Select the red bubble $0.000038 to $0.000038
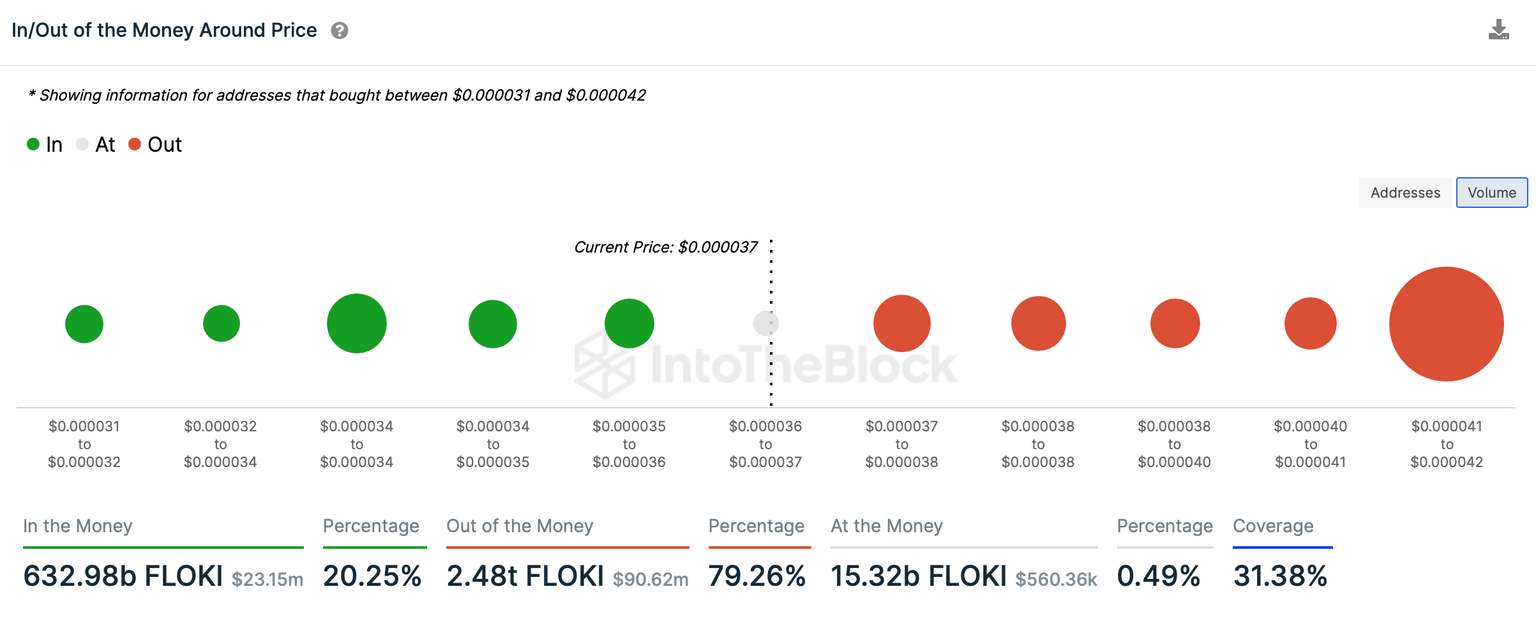The width and height of the screenshot is (1536, 629). click(1038, 324)
